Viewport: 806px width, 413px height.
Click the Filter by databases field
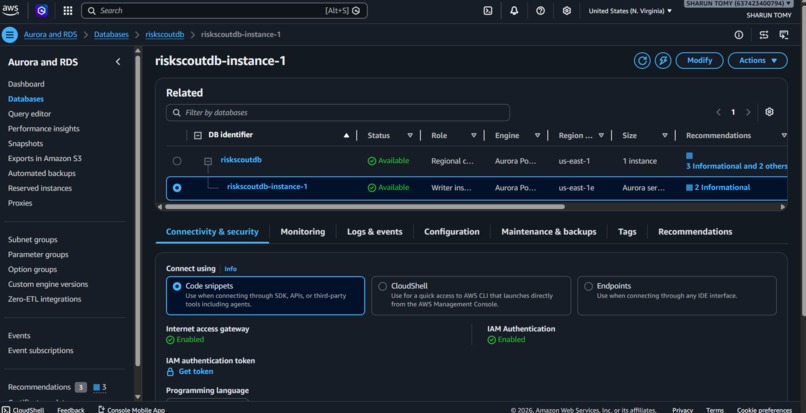click(338, 113)
